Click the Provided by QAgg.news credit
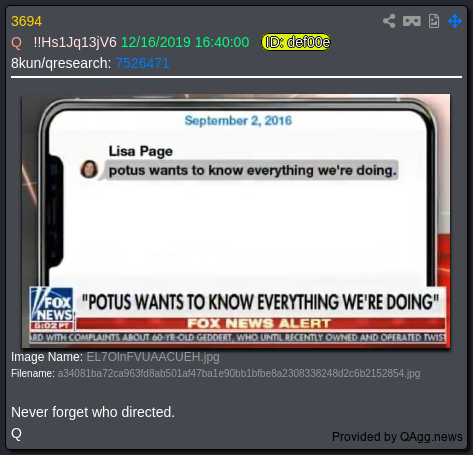 [x=397, y=437]
